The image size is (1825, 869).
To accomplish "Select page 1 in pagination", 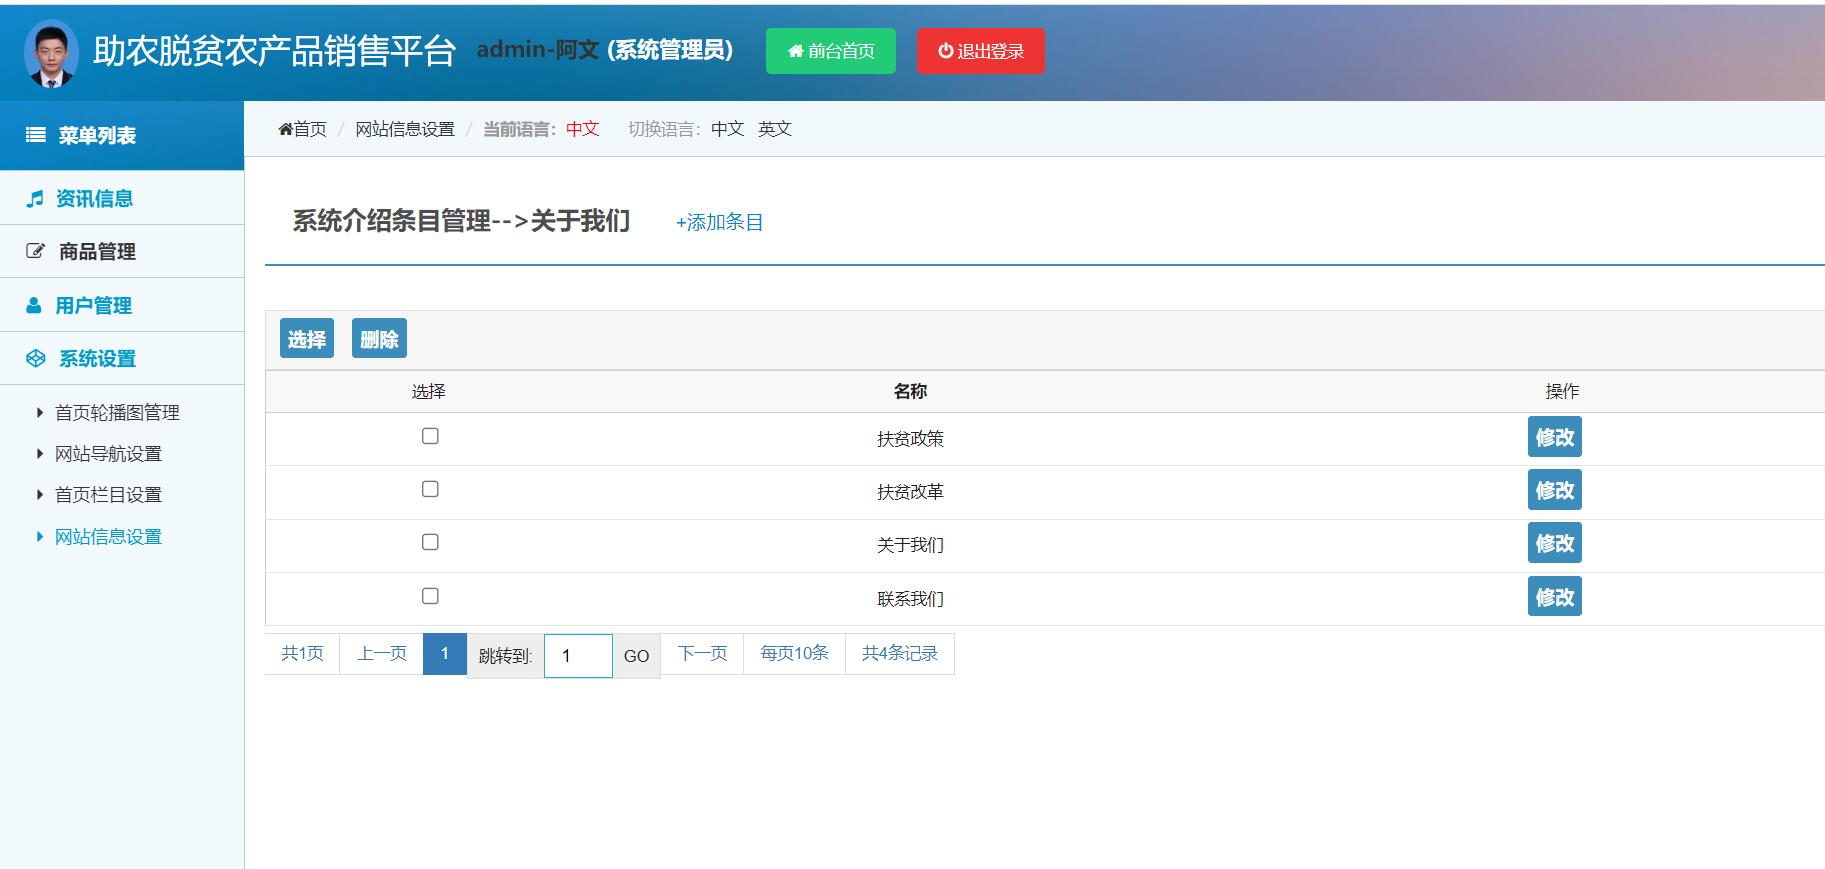I will point(445,654).
